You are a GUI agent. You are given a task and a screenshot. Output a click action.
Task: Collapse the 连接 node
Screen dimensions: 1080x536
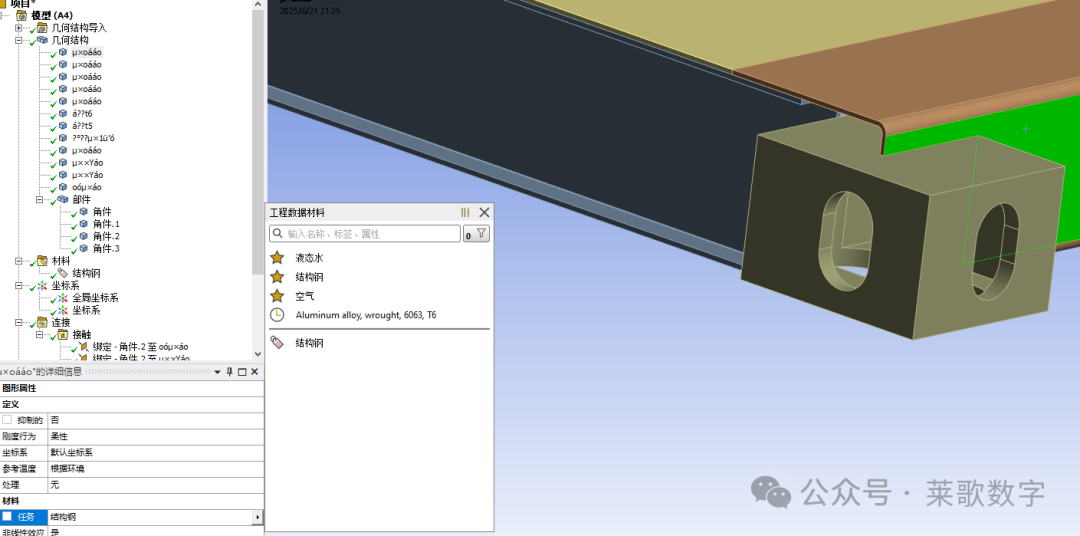(19, 322)
